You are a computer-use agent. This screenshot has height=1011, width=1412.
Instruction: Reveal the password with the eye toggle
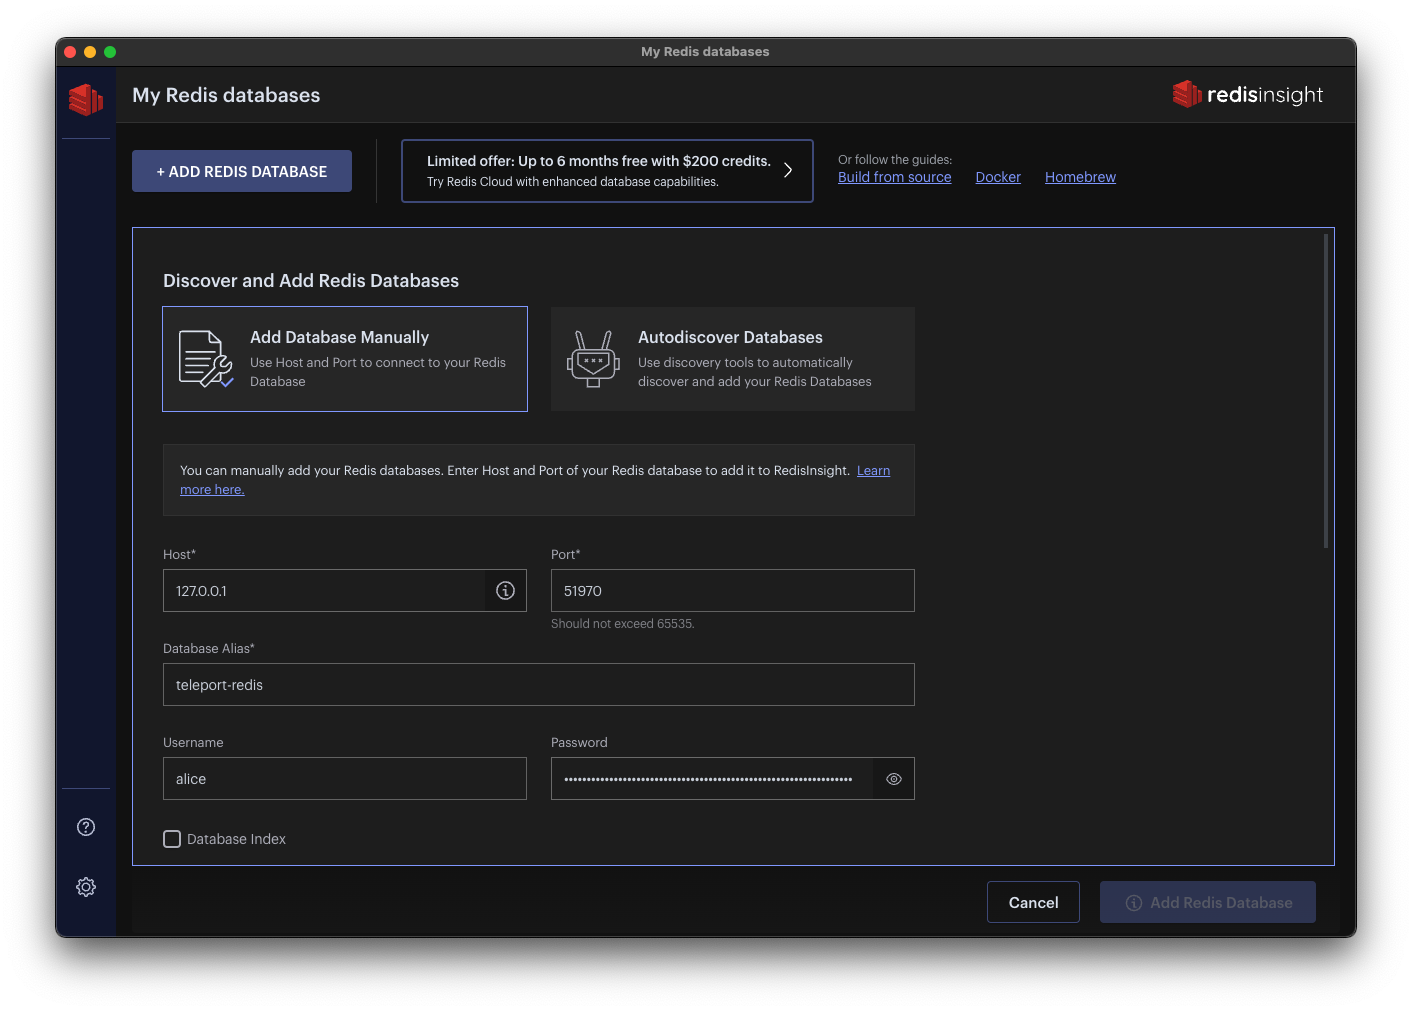click(893, 778)
